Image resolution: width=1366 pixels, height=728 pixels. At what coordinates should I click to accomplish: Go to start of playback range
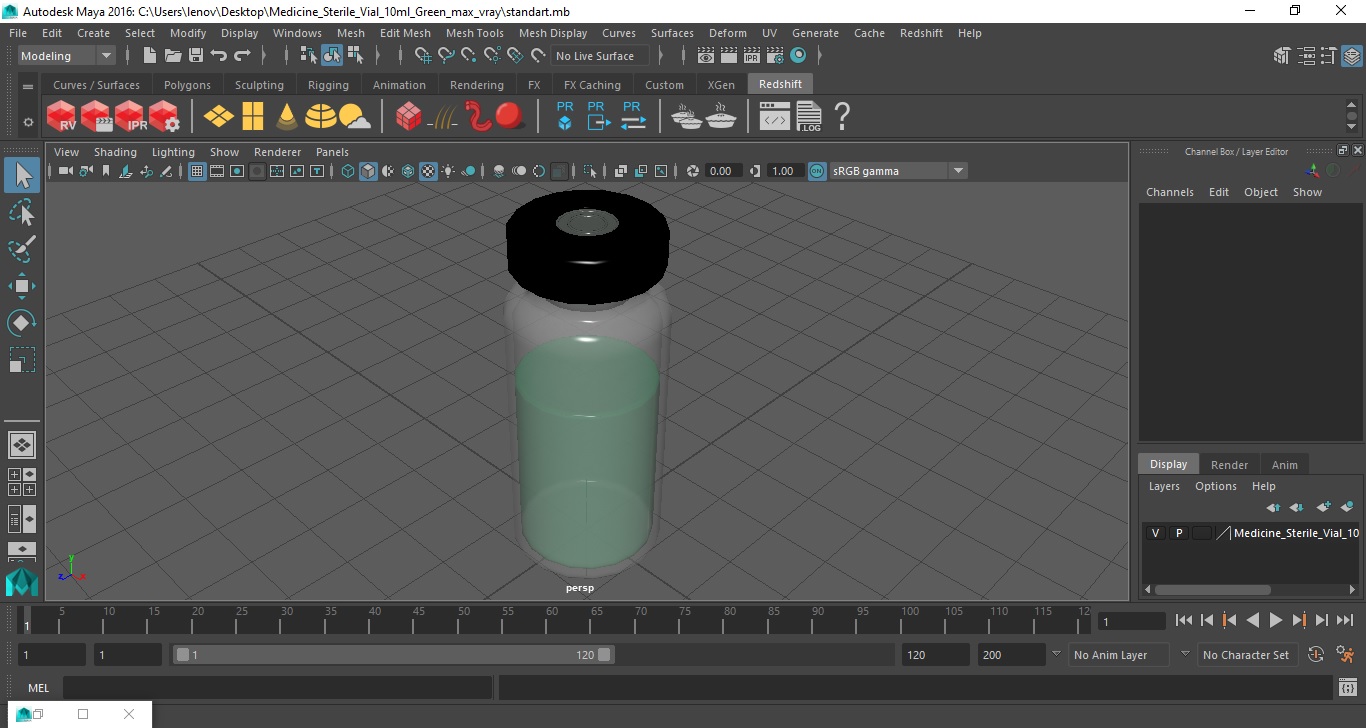[1184, 620]
